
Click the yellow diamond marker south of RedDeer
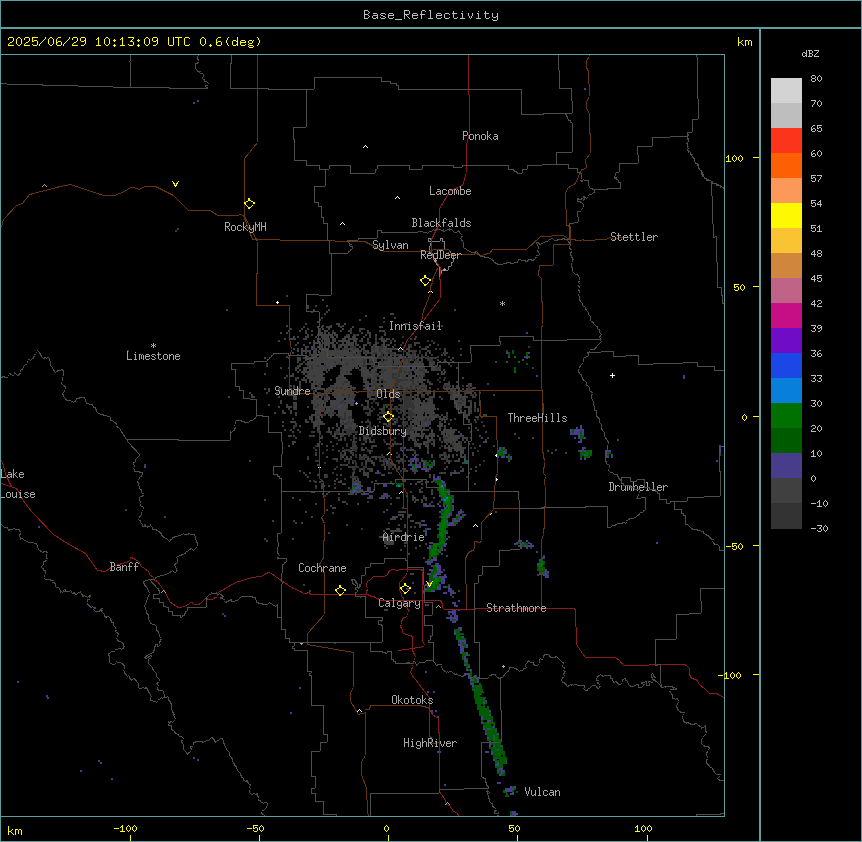point(425,281)
